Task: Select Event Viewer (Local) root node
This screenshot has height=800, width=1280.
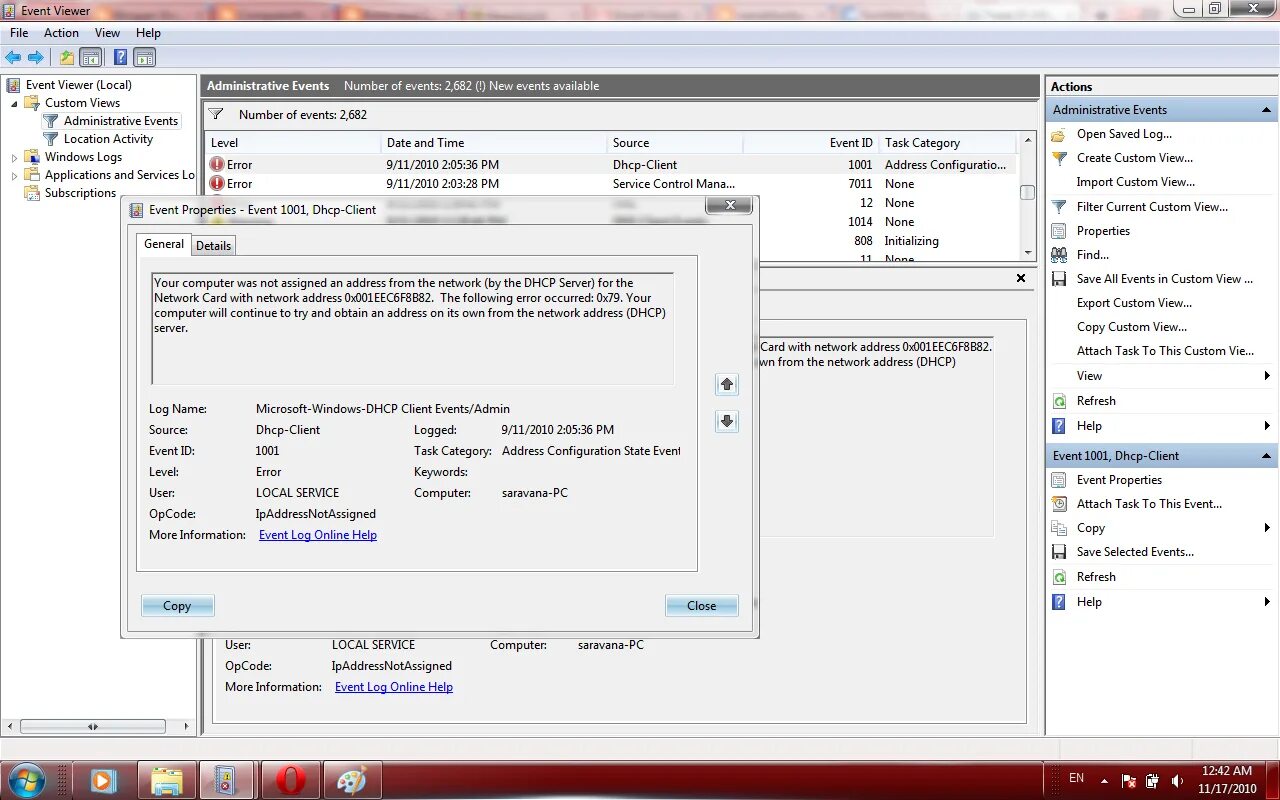Action: pyautogui.click(x=78, y=85)
